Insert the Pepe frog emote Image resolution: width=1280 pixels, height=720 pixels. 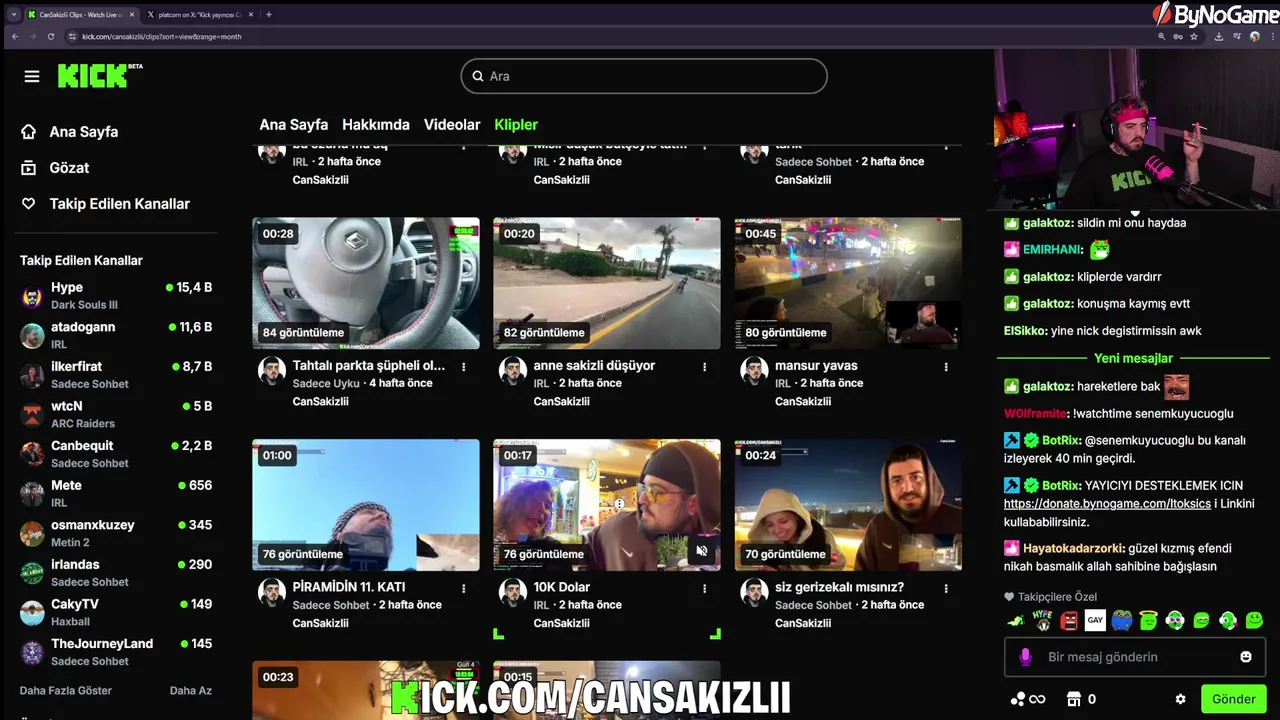(1122, 621)
